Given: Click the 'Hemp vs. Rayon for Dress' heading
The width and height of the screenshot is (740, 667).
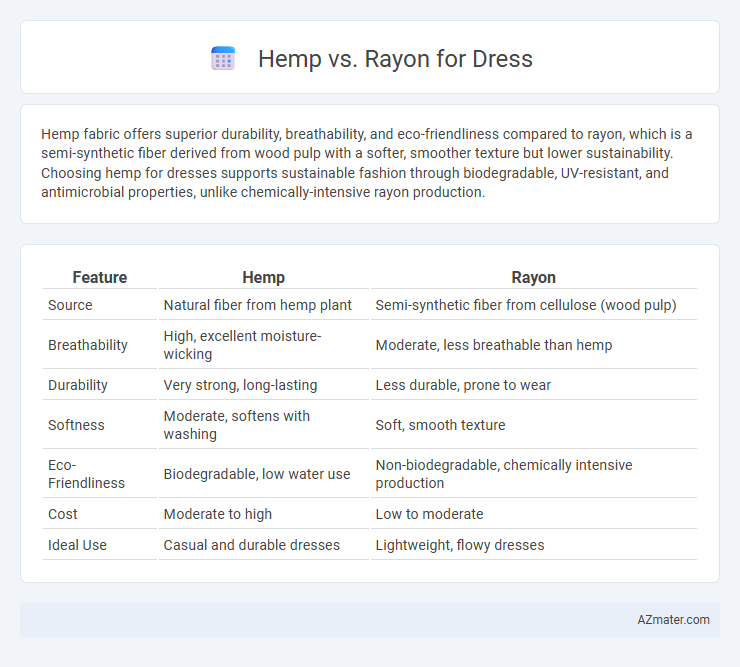Looking at the screenshot, I should (x=395, y=59).
